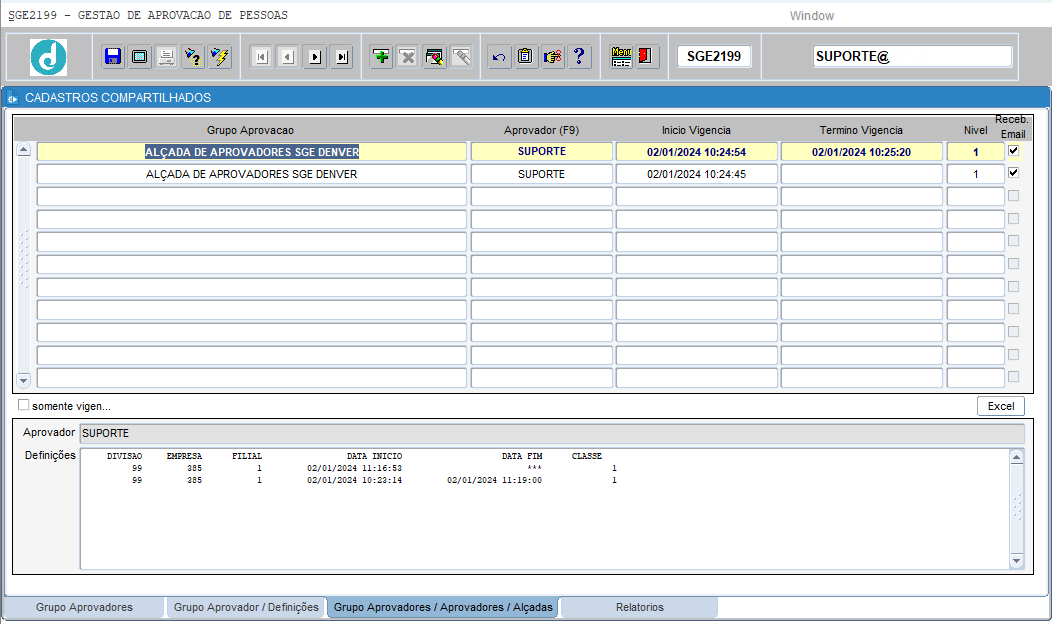Image resolution: width=1052 pixels, height=624 pixels.
Task: Click Aprovador SUPORTE cell in first row
Action: pos(541,152)
